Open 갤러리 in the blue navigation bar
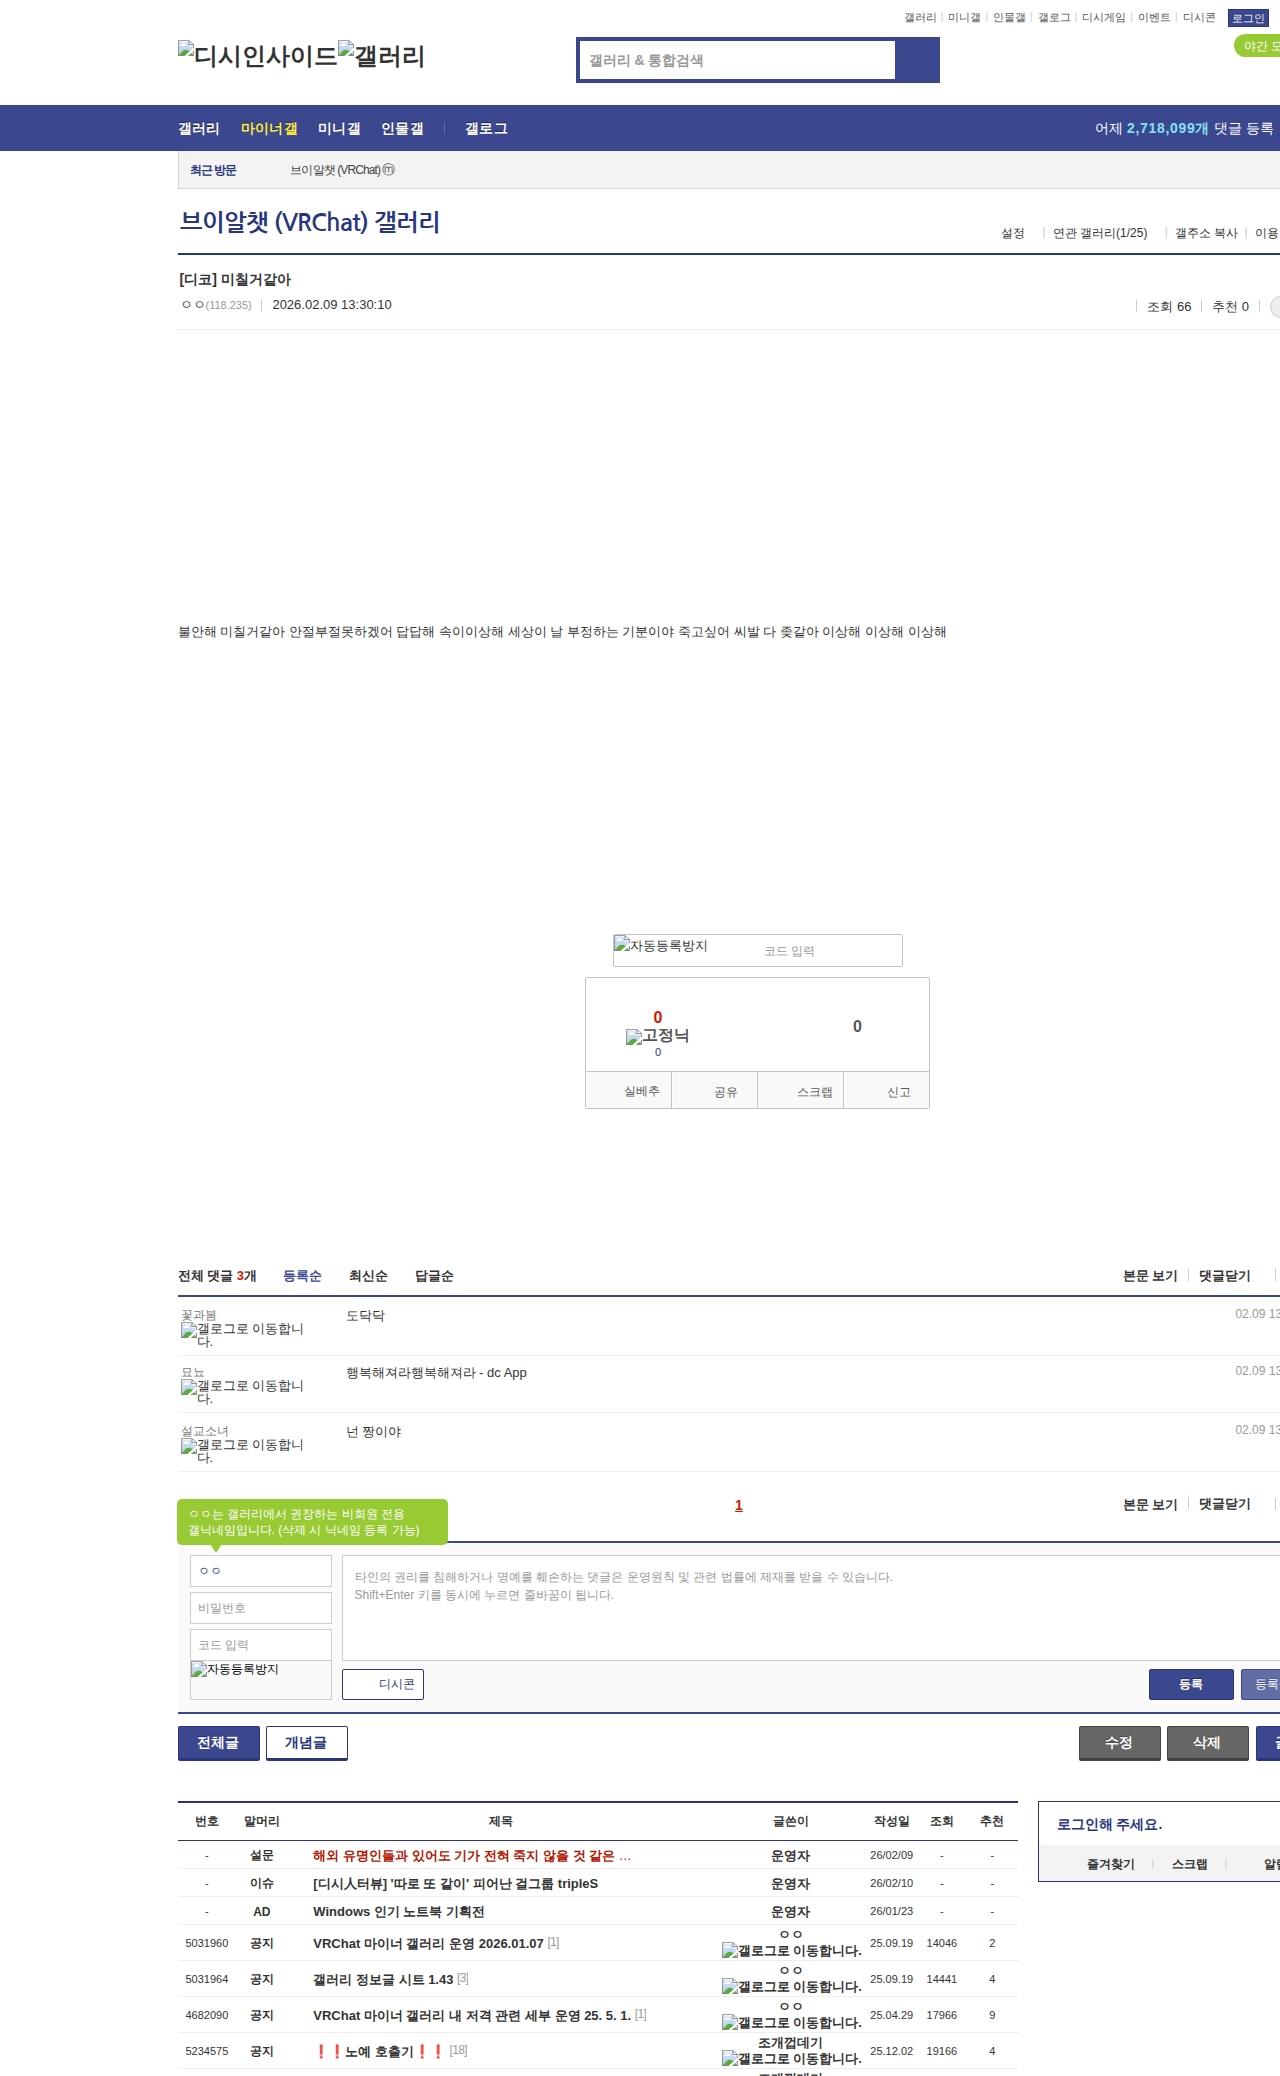Image resolution: width=1280 pixels, height=2076 pixels. [x=199, y=129]
